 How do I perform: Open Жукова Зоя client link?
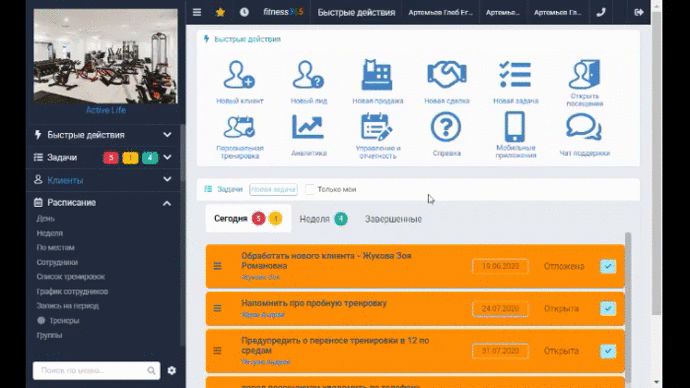coord(260,277)
